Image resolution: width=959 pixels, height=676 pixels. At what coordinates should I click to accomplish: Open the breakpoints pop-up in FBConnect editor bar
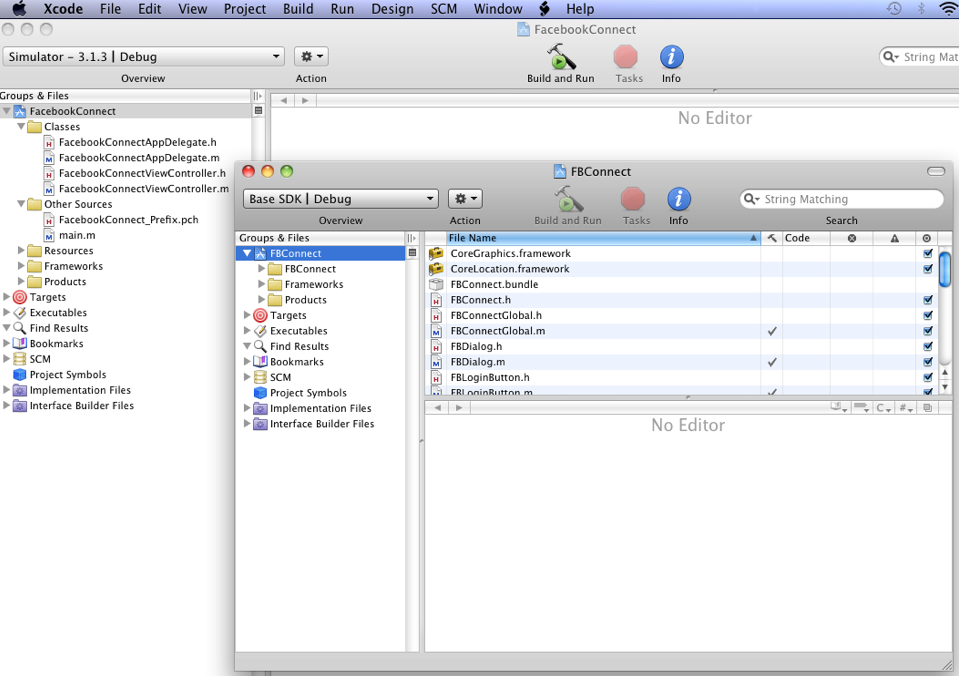point(861,407)
